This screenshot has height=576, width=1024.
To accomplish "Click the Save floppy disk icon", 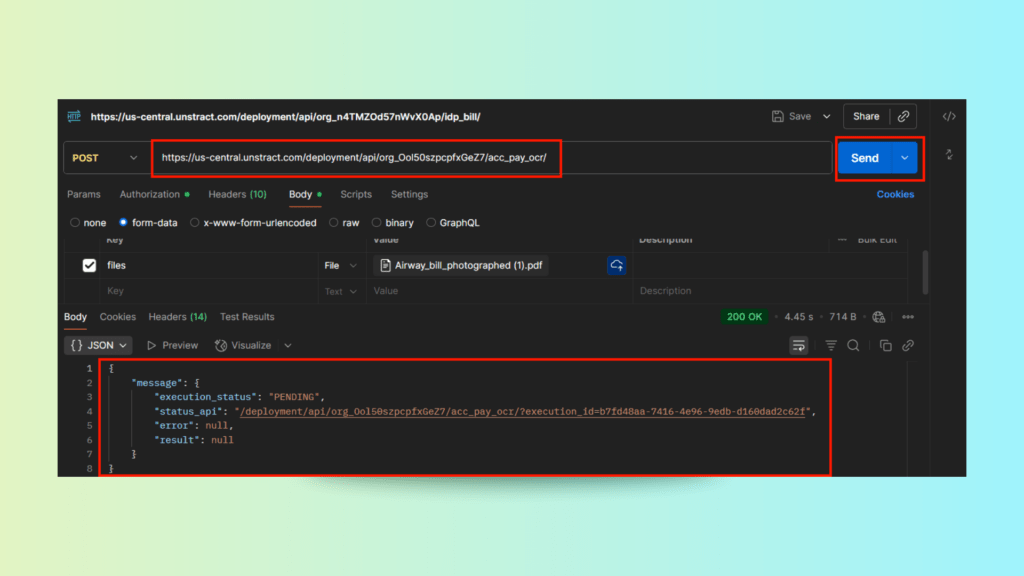I will pos(778,116).
